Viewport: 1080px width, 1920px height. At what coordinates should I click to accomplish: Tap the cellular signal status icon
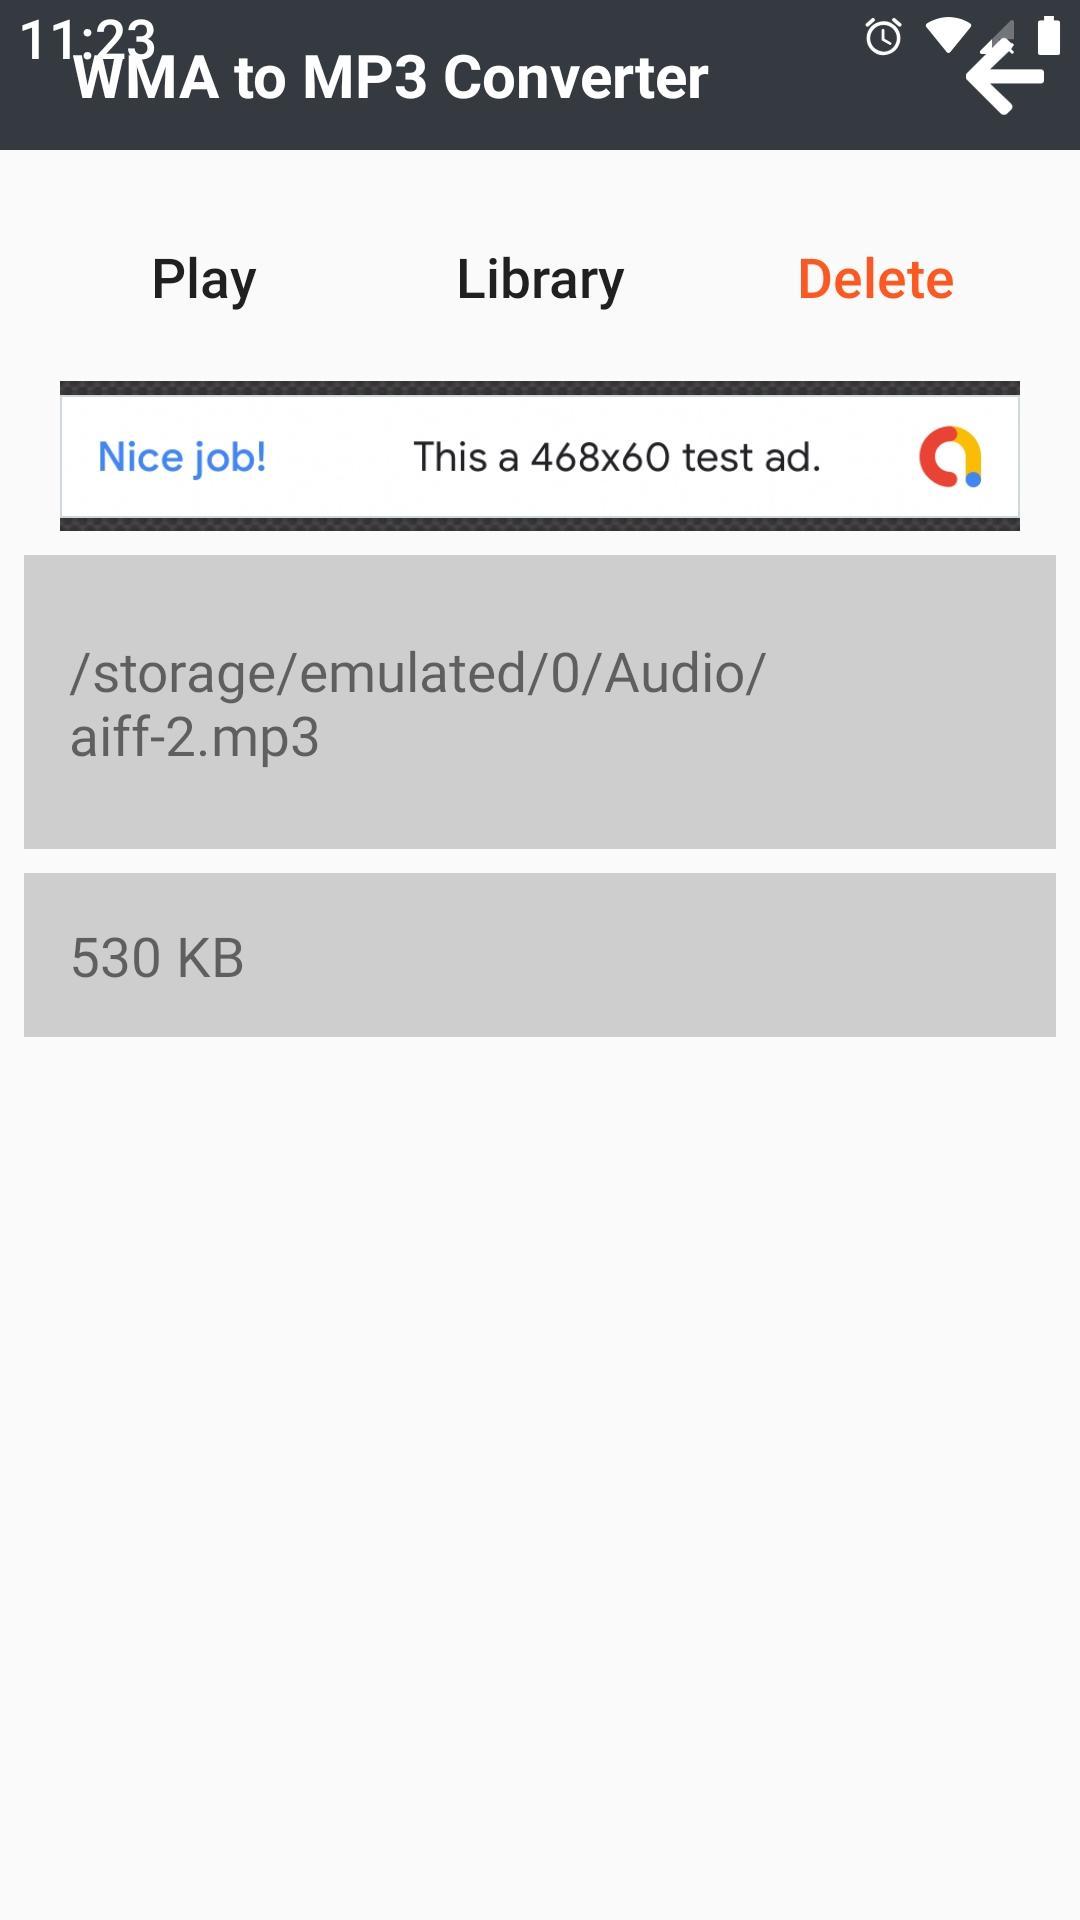point(998,36)
